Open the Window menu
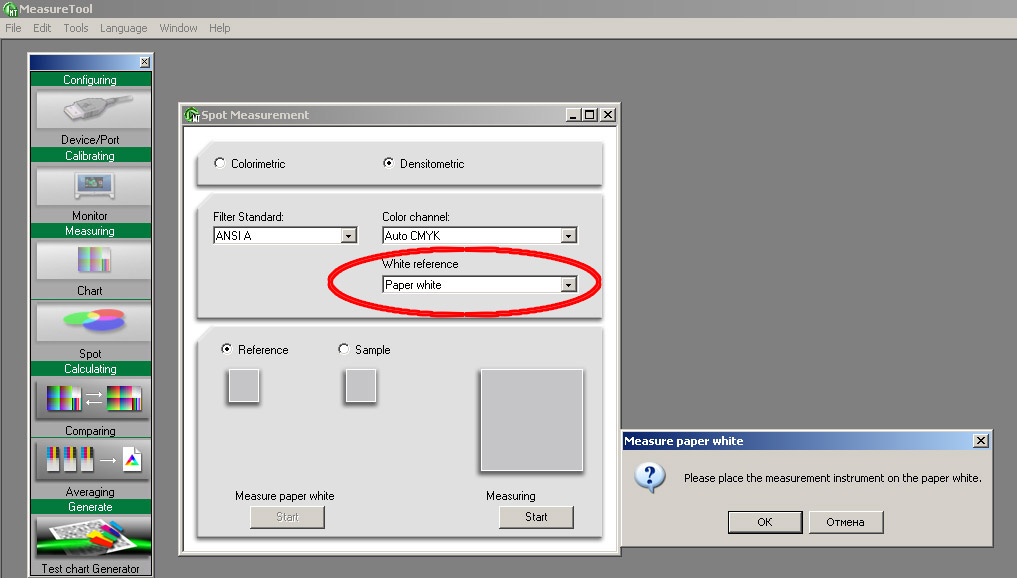Image resolution: width=1017 pixels, height=578 pixels. (x=178, y=28)
